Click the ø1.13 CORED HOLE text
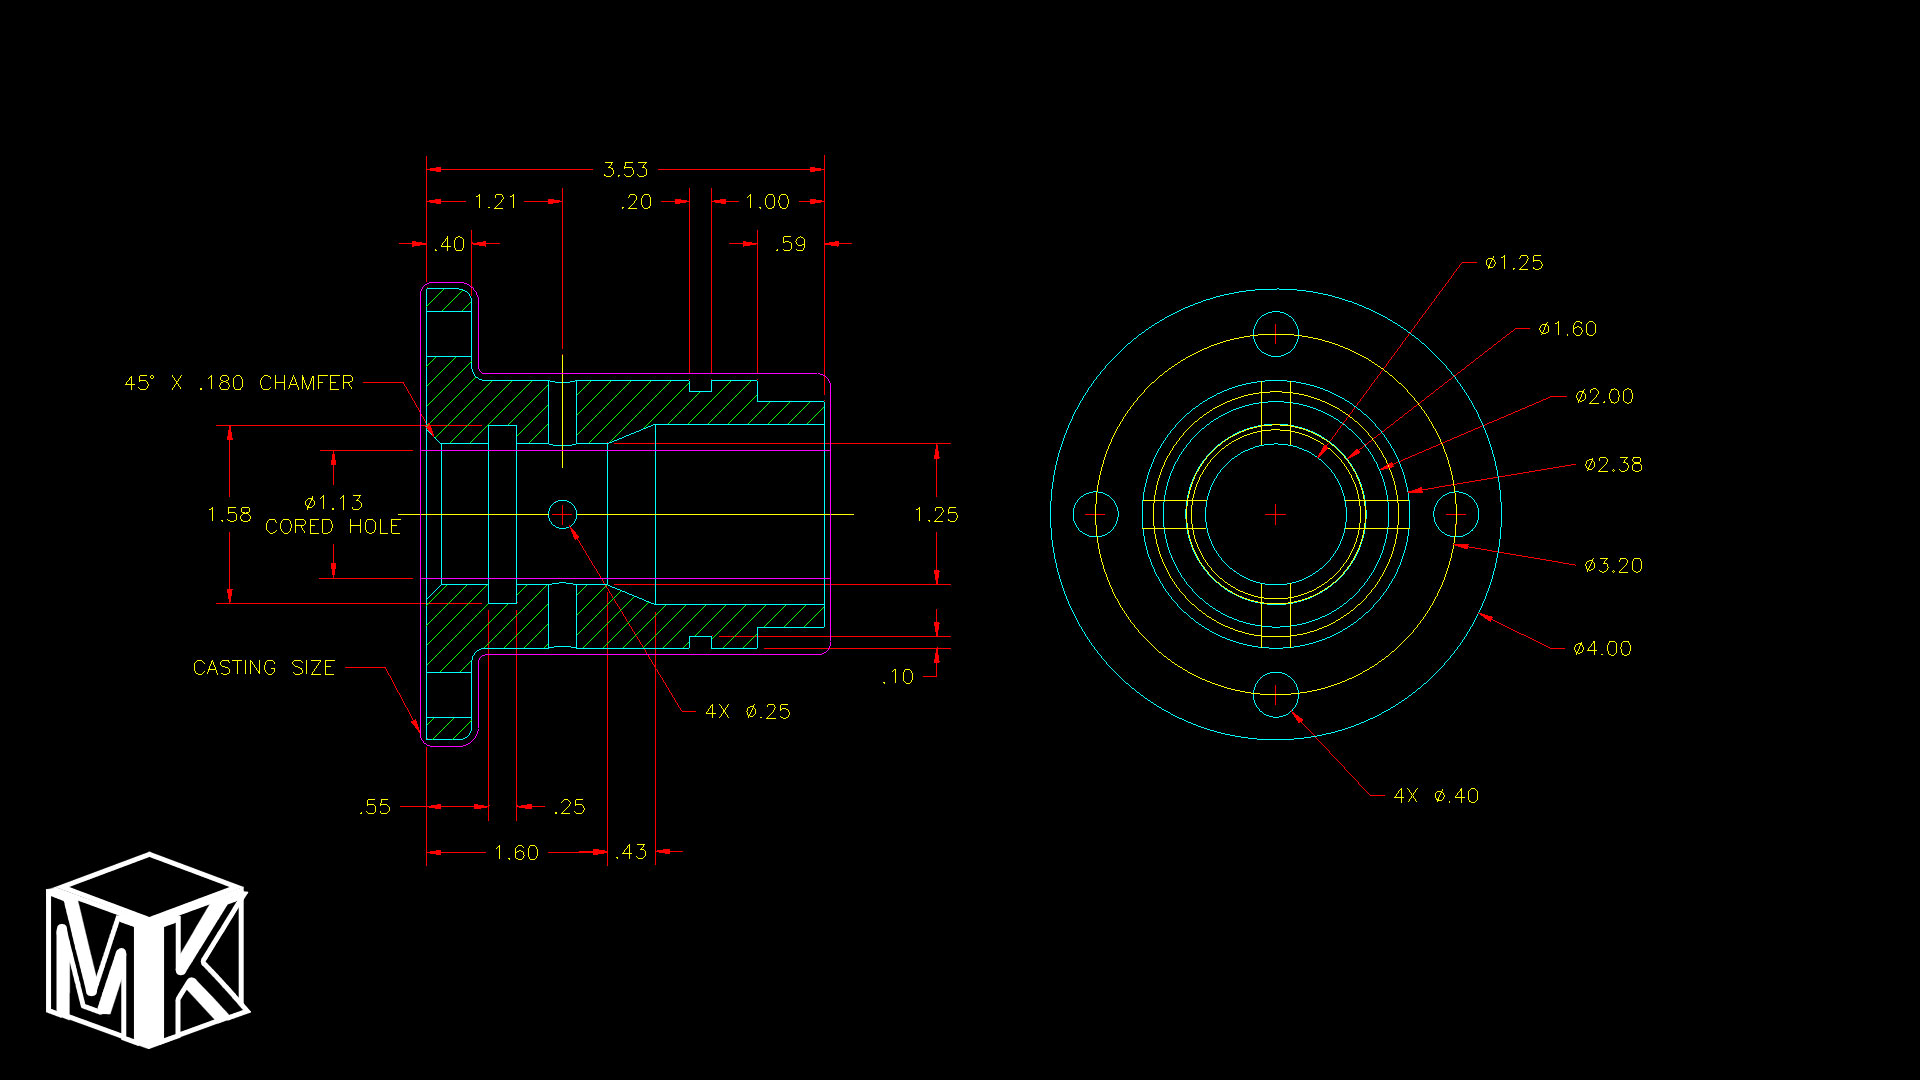Image resolution: width=1920 pixels, height=1080 pixels. pos(333,515)
